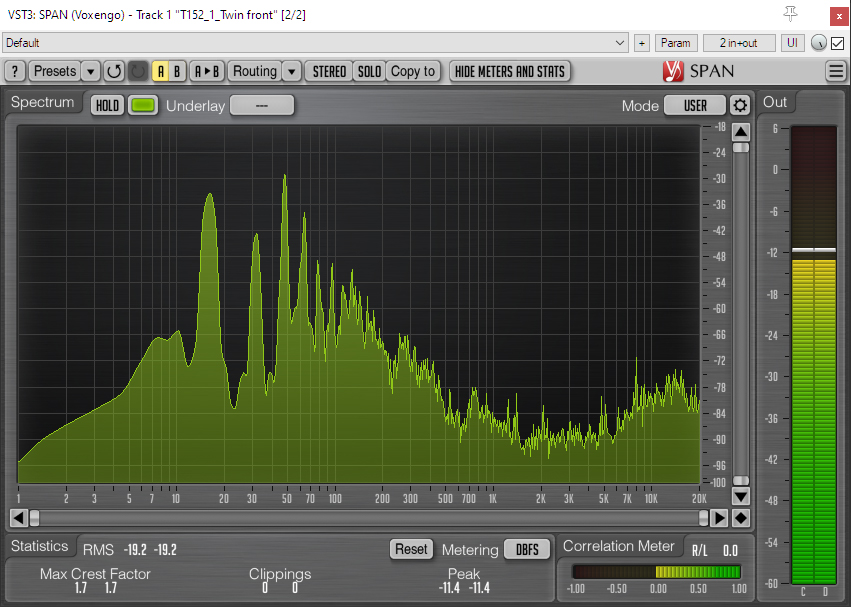This screenshot has width=851, height=607.
Task: Expand the Presets dropdown arrow
Action: [91, 71]
